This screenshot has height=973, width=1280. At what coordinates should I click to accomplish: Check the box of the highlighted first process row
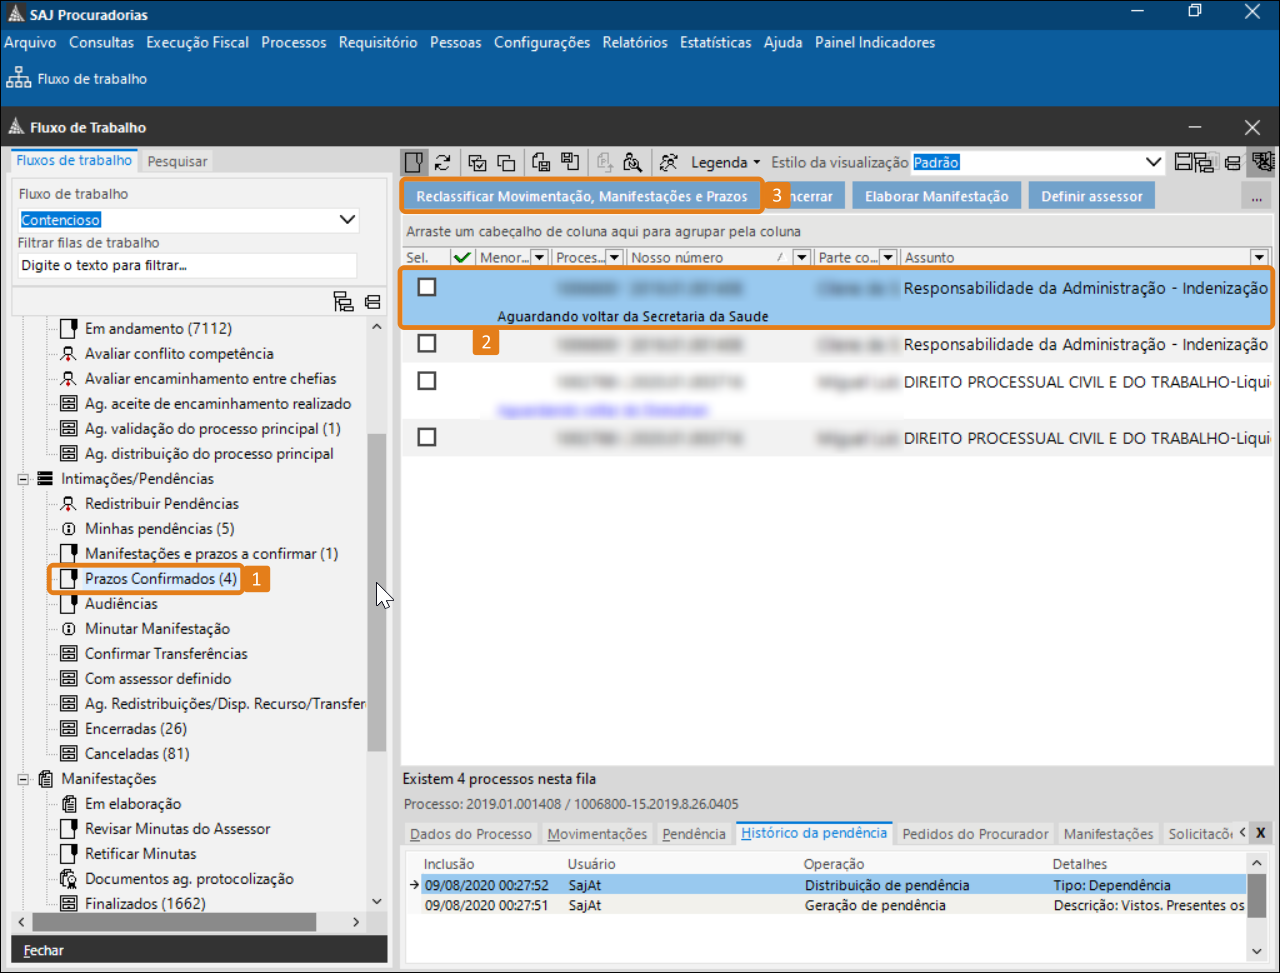427,287
